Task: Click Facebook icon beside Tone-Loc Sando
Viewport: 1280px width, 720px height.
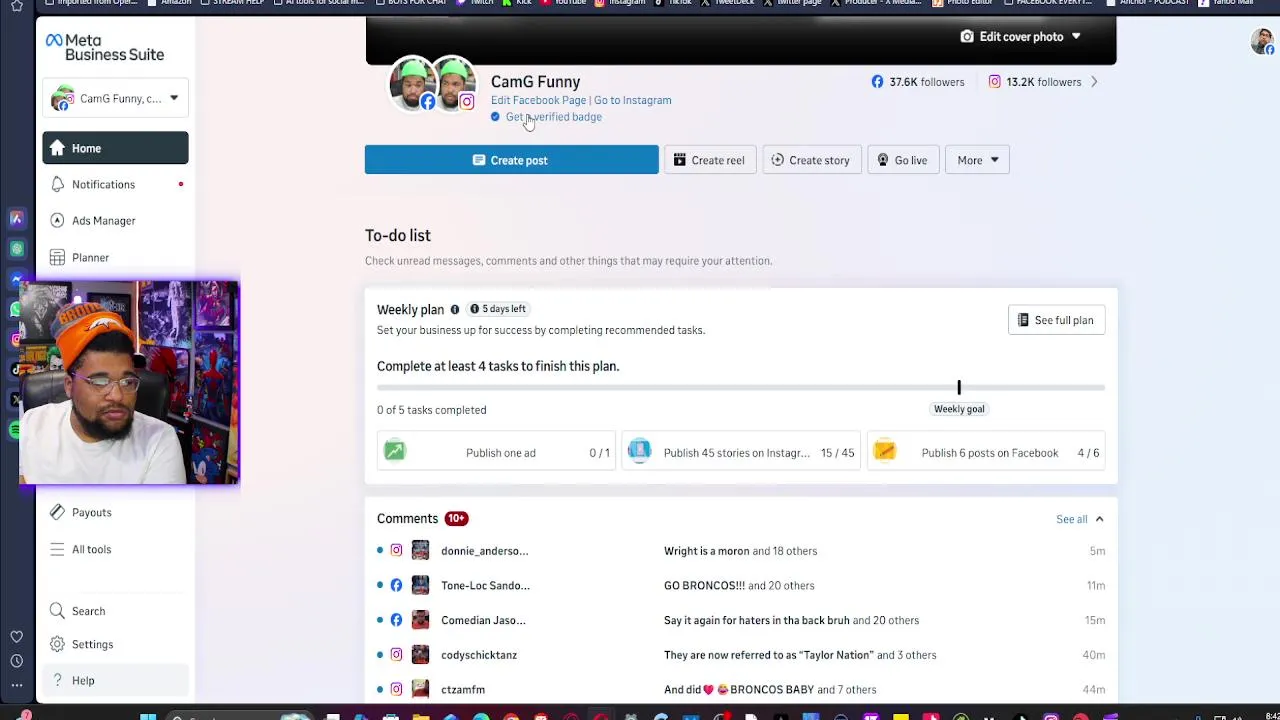Action: click(x=396, y=585)
